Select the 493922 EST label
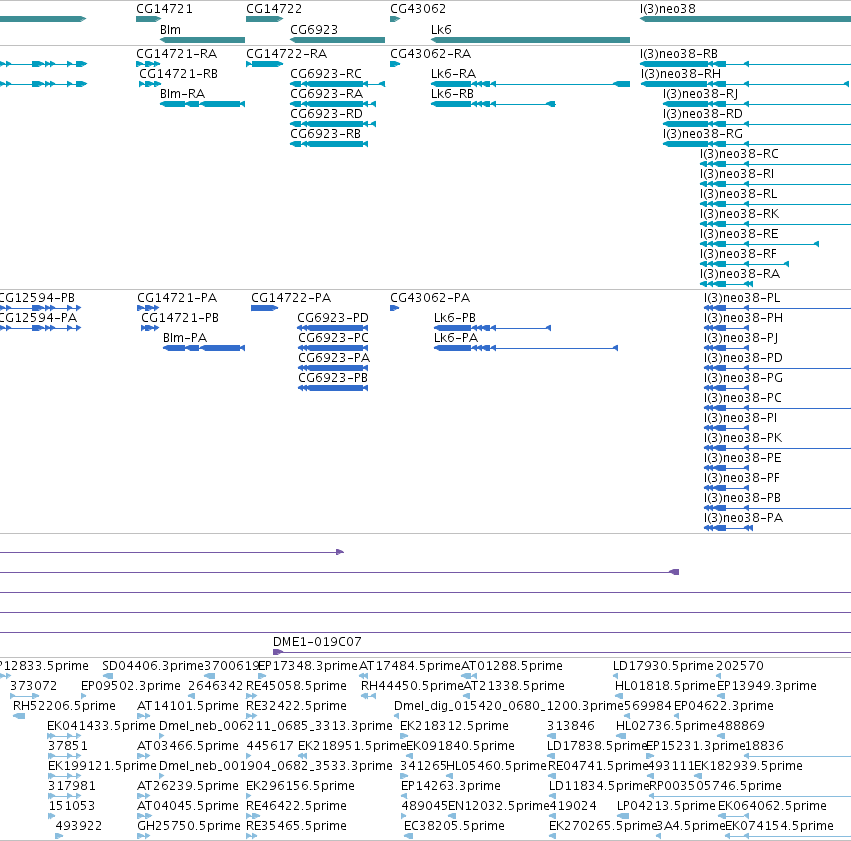 click(79, 826)
